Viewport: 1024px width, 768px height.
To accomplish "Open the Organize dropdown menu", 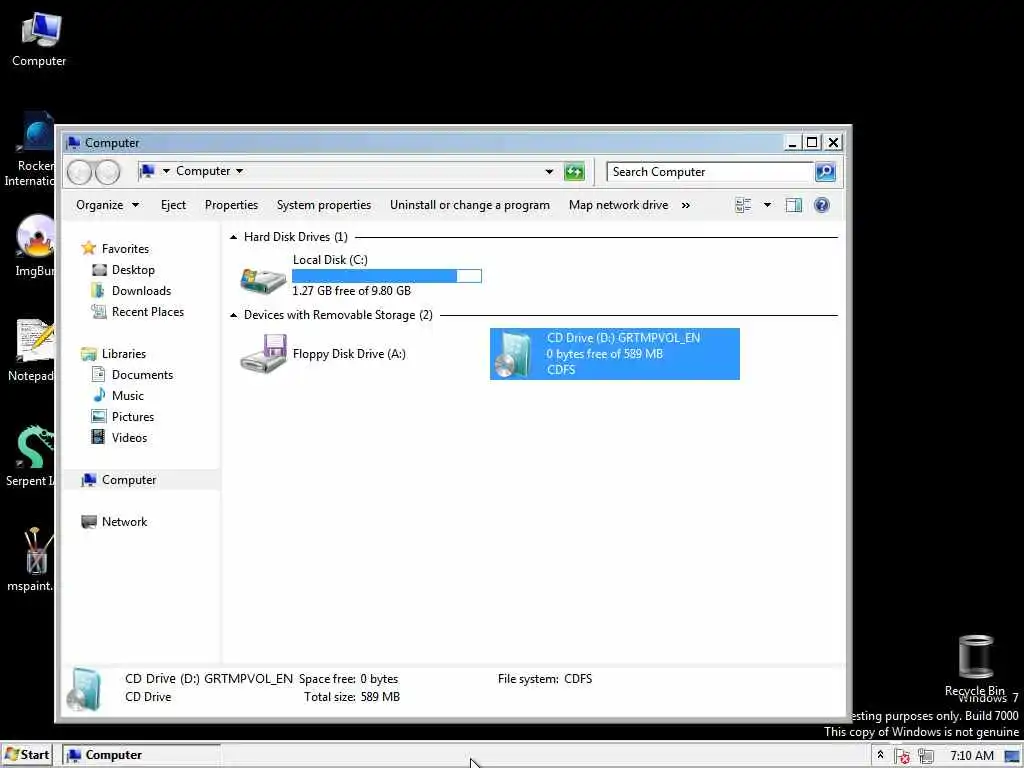I will pos(107,205).
